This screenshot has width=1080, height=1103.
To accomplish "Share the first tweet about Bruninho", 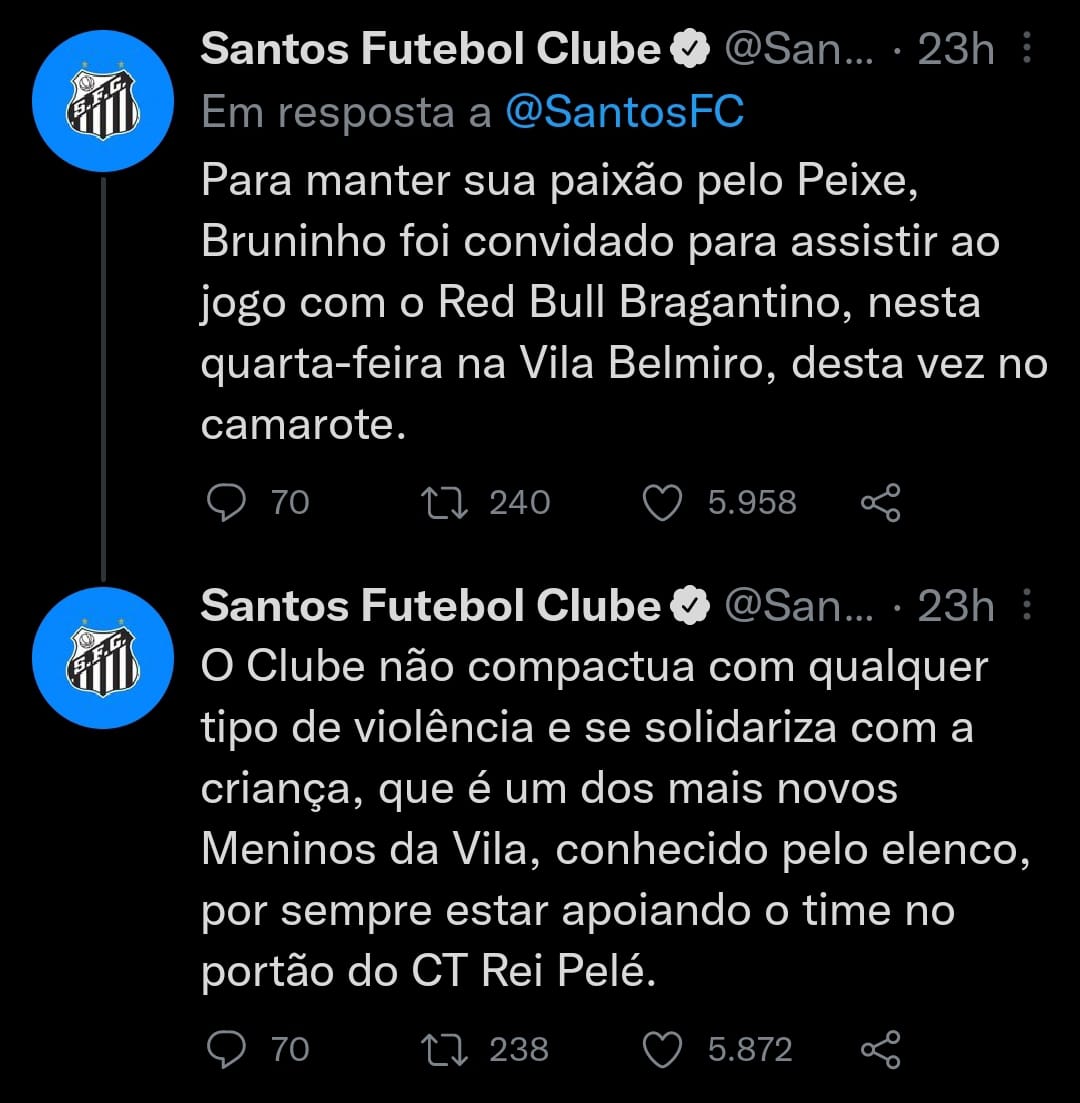I will pos(881,503).
